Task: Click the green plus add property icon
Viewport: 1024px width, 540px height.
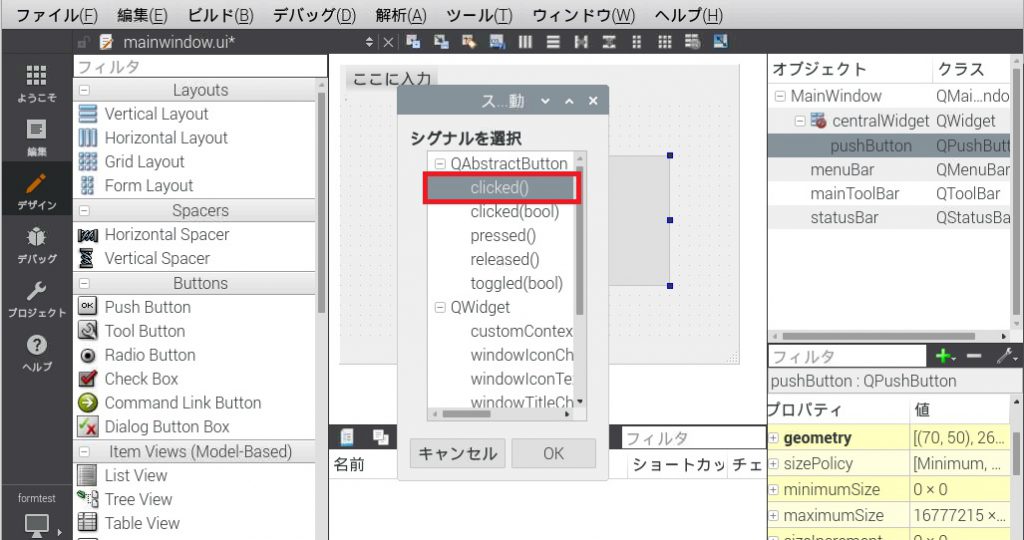Action: point(942,356)
